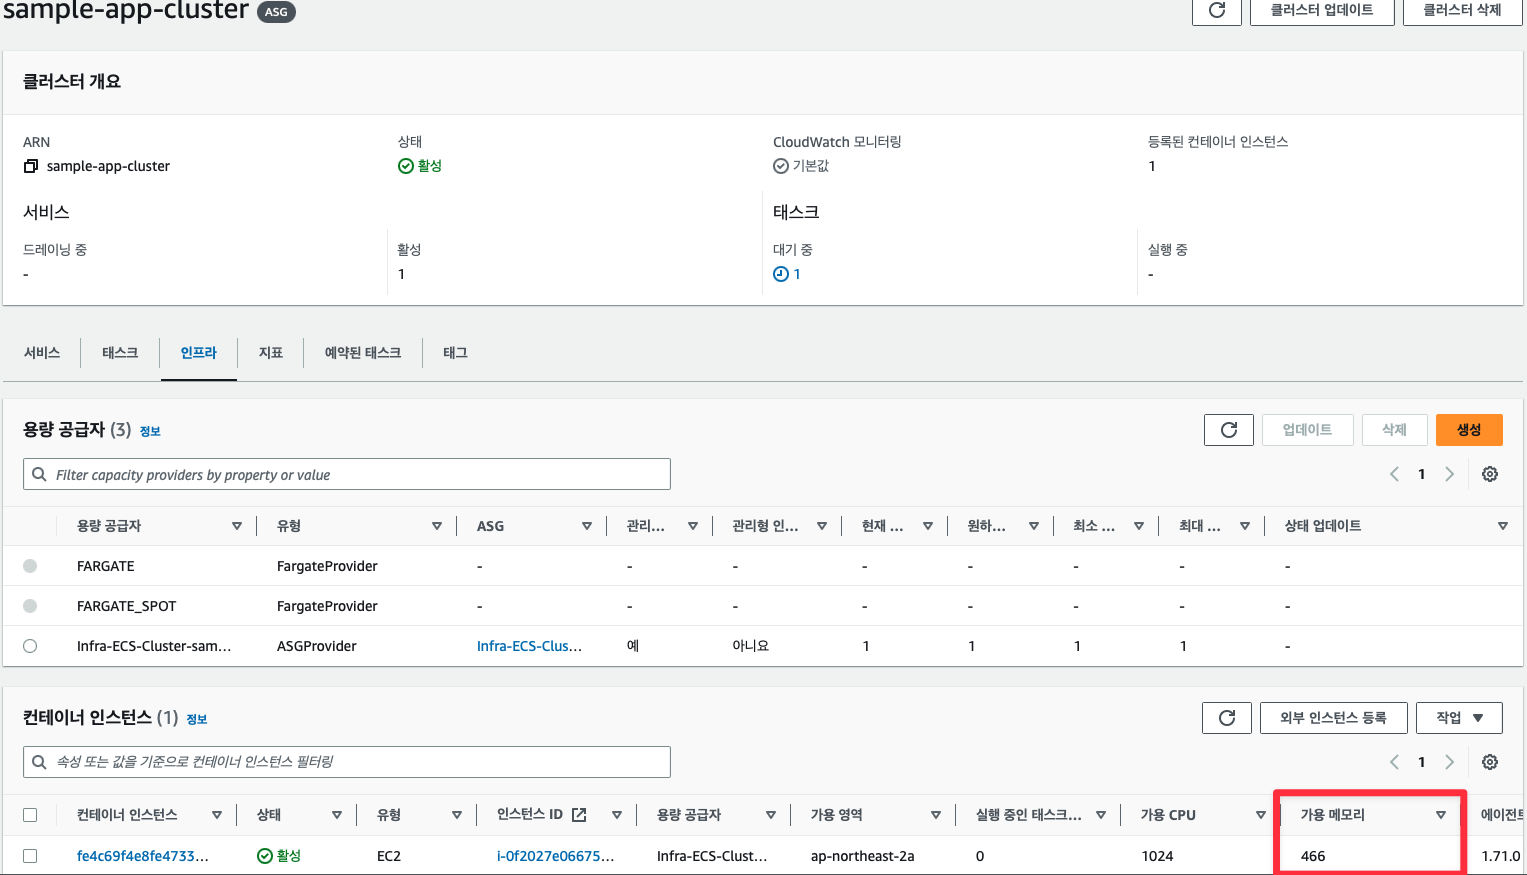Open instance ID i-0f2027e06675 link

click(556, 856)
